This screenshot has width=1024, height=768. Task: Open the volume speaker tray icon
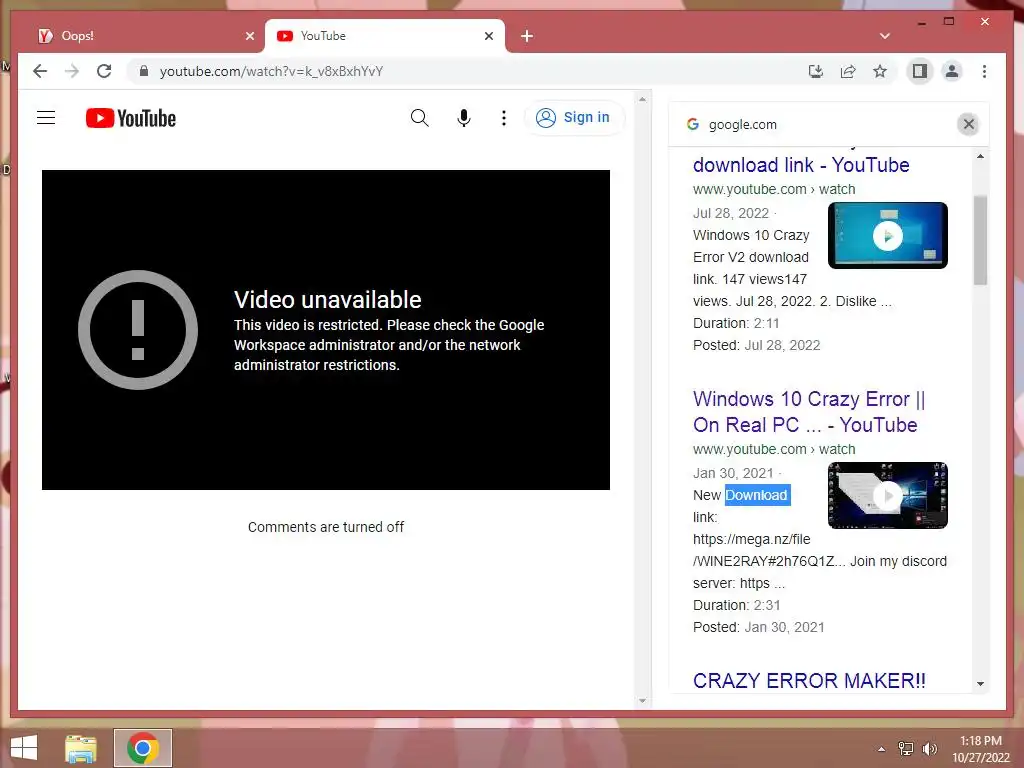pyautogui.click(x=929, y=749)
